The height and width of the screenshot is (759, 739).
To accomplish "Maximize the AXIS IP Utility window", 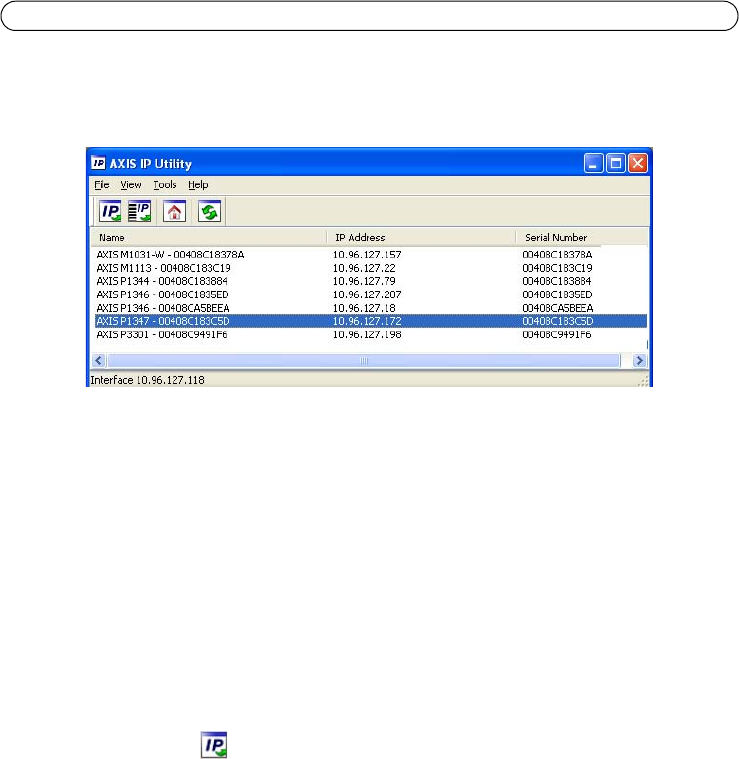I will tap(616, 163).
